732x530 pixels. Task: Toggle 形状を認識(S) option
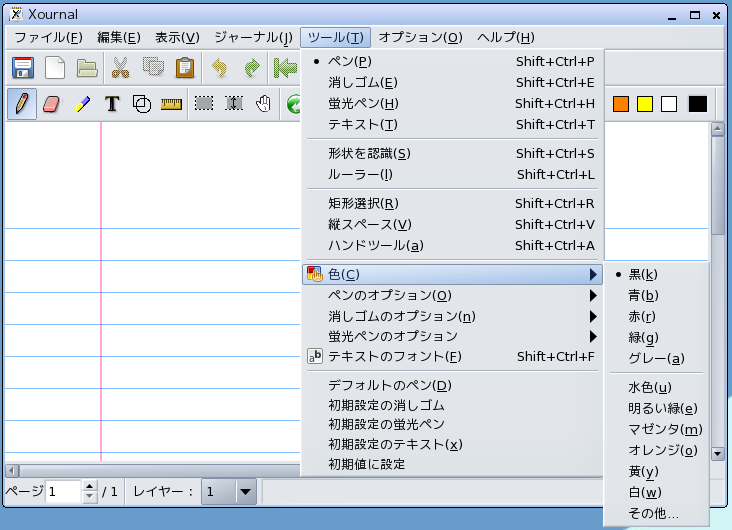coord(452,154)
